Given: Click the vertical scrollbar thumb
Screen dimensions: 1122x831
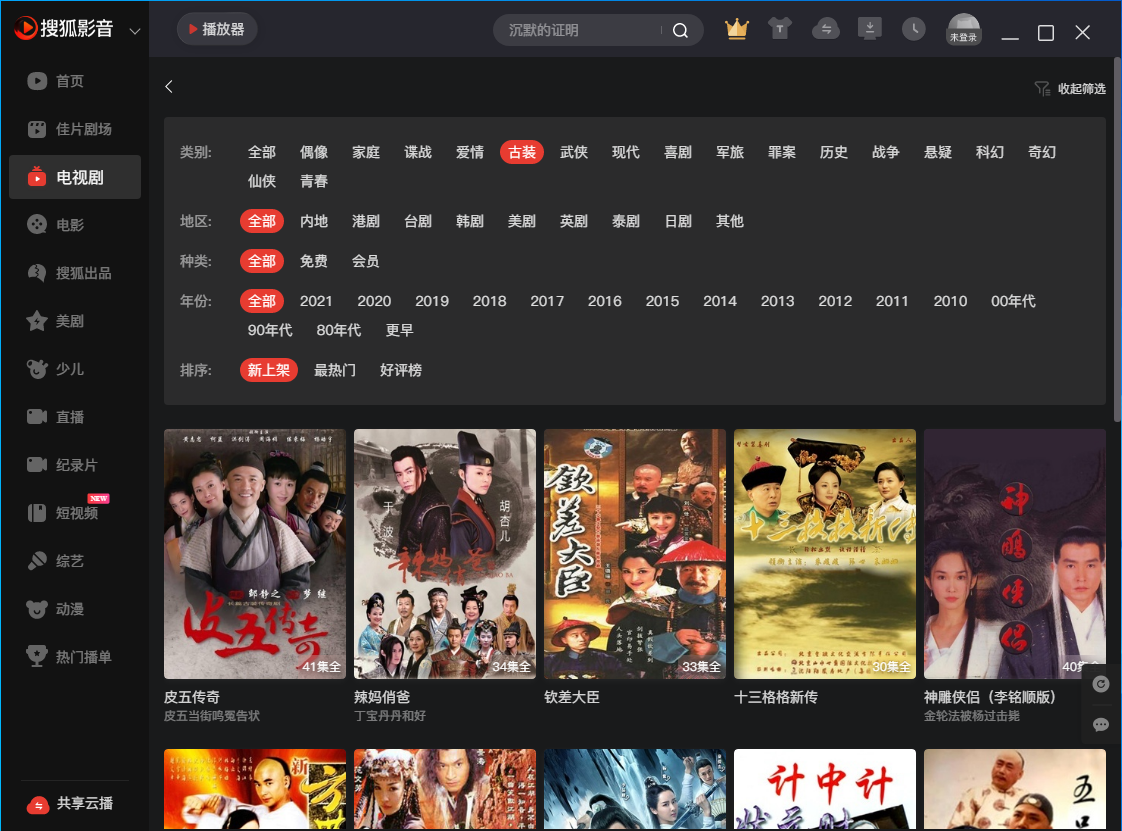Looking at the screenshot, I should pos(1117,240).
